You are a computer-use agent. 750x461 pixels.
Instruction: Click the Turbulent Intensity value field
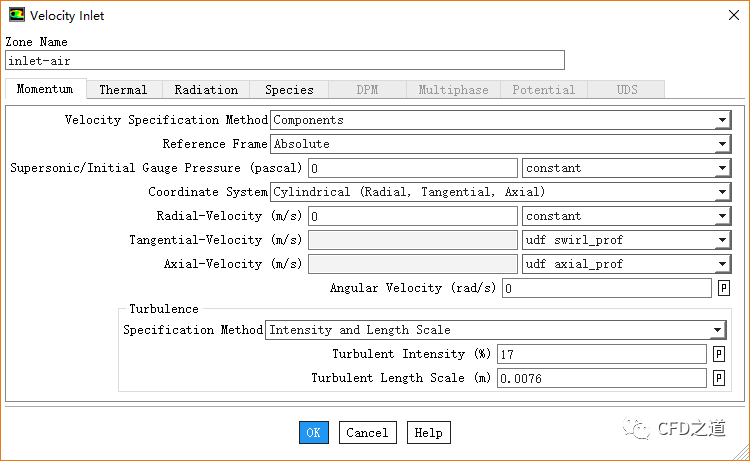pos(601,354)
